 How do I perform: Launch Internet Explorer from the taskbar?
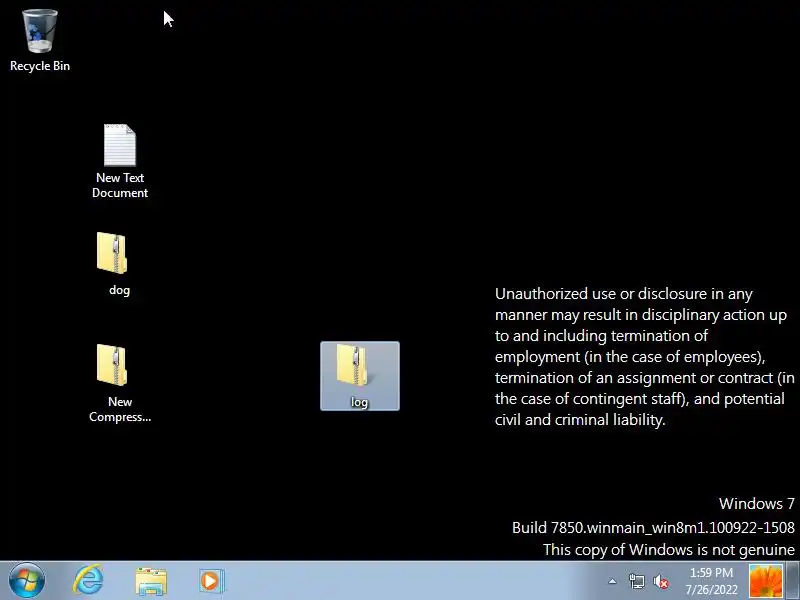pyautogui.click(x=88, y=580)
